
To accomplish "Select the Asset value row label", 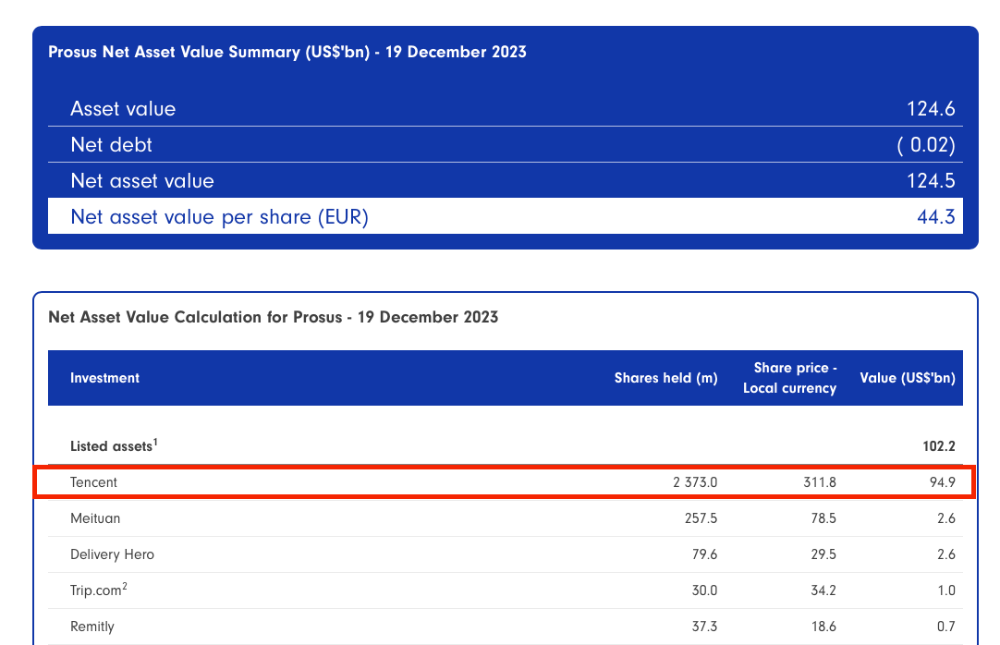I will 123,109.
